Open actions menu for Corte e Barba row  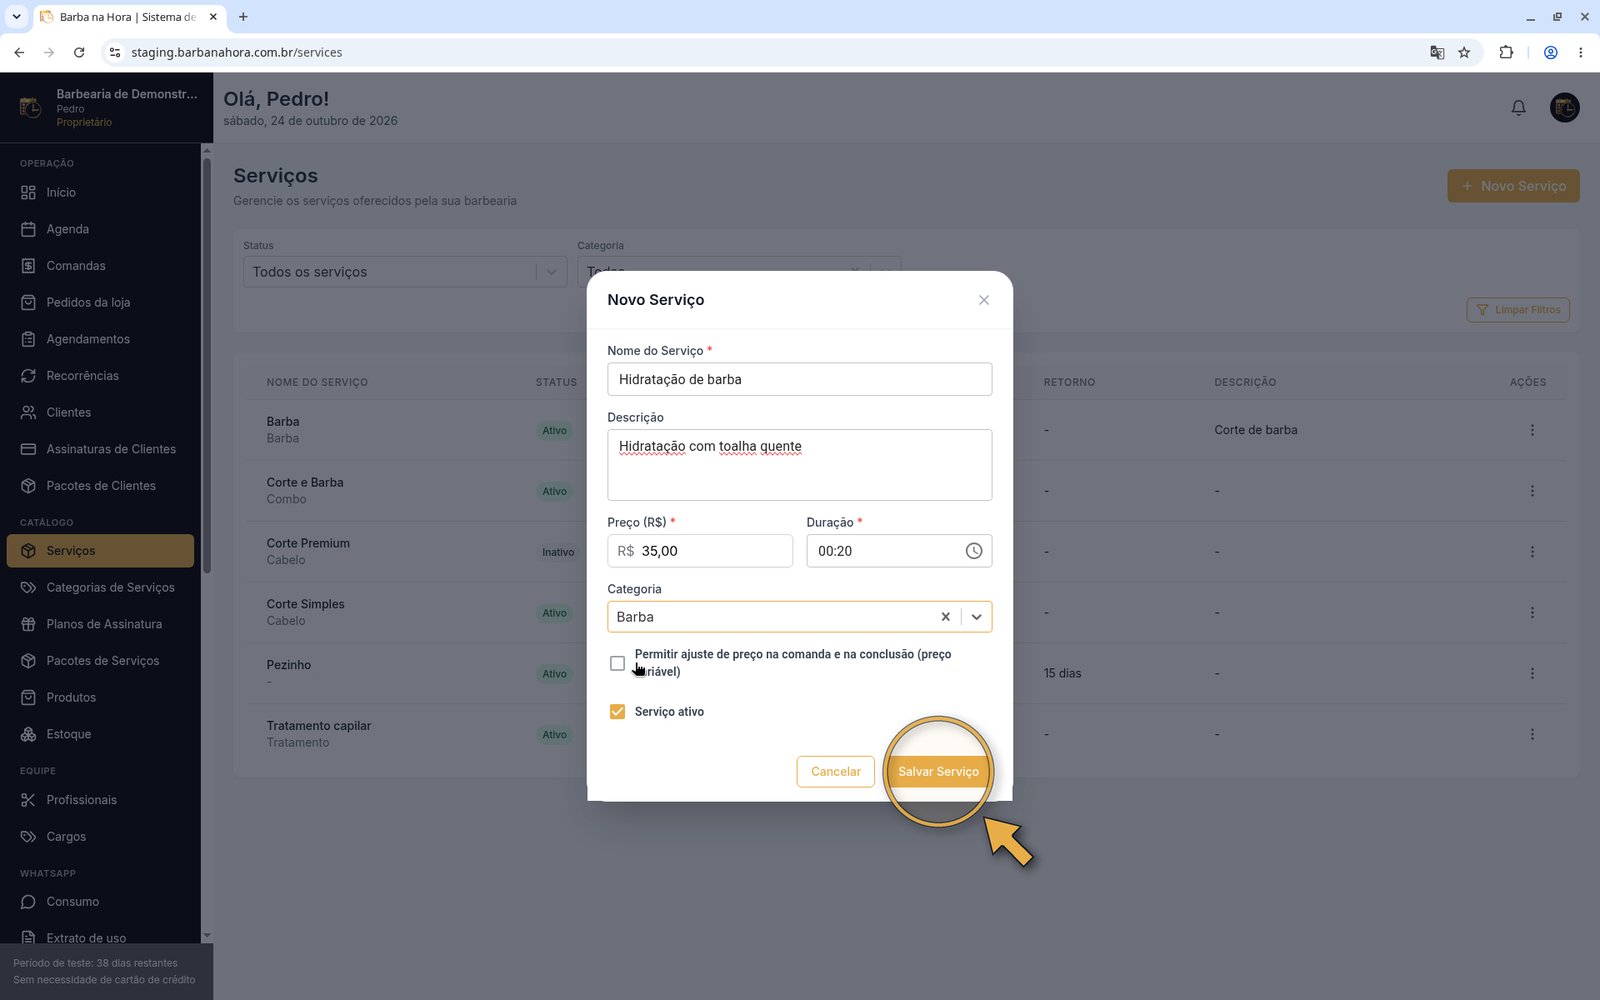(x=1532, y=491)
